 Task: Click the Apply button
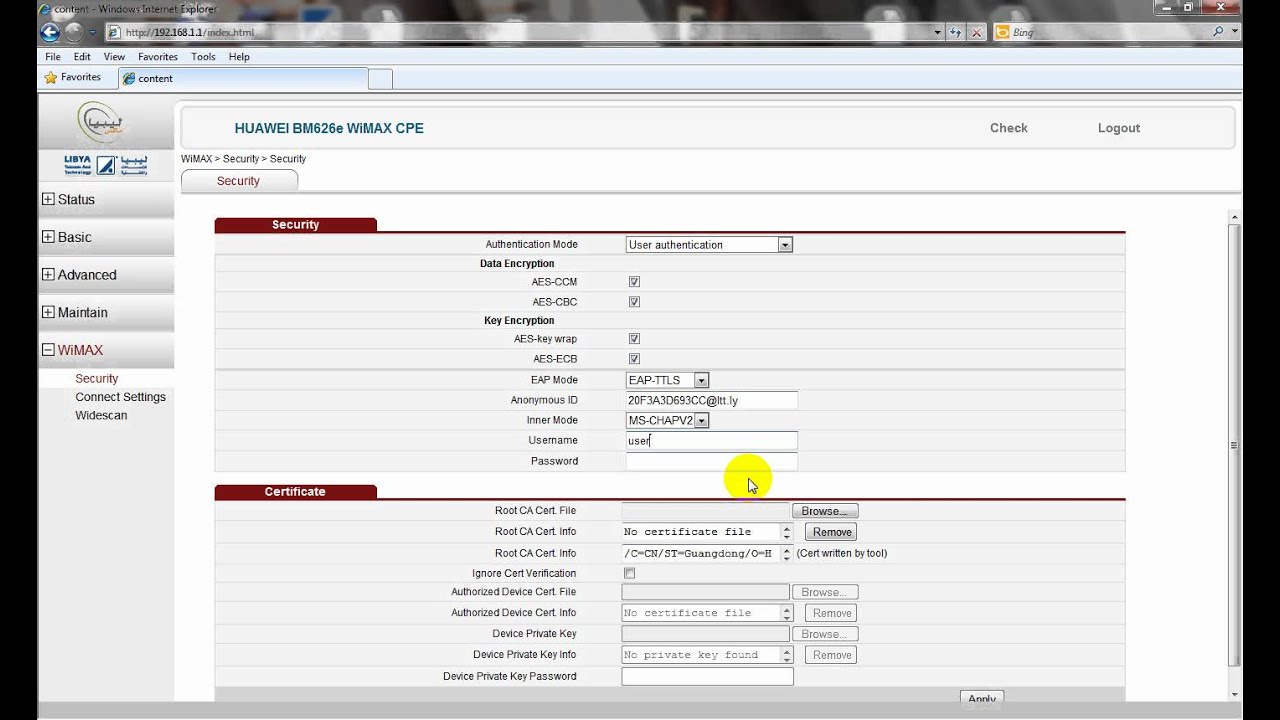(982, 698)
